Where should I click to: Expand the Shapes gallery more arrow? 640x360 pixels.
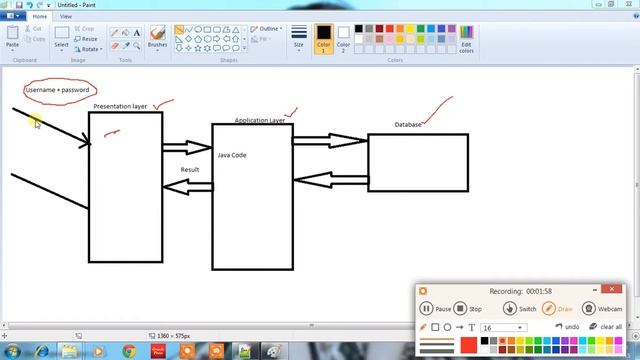244,48
